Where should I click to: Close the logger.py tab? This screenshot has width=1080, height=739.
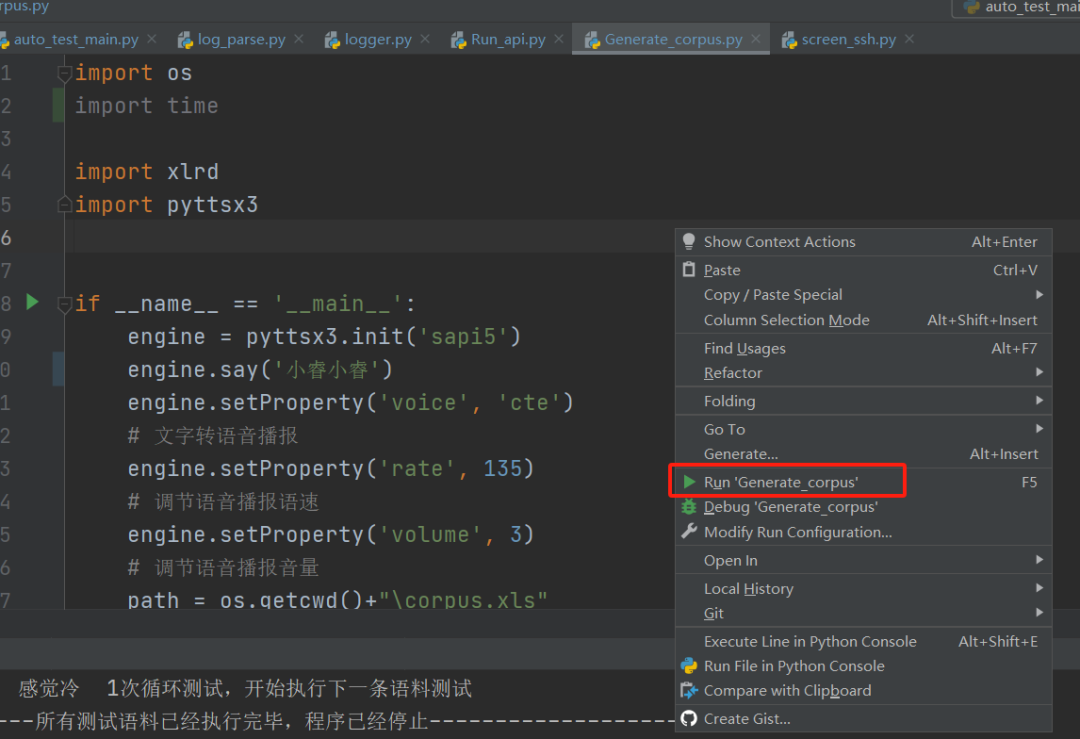tap(425, 39)
